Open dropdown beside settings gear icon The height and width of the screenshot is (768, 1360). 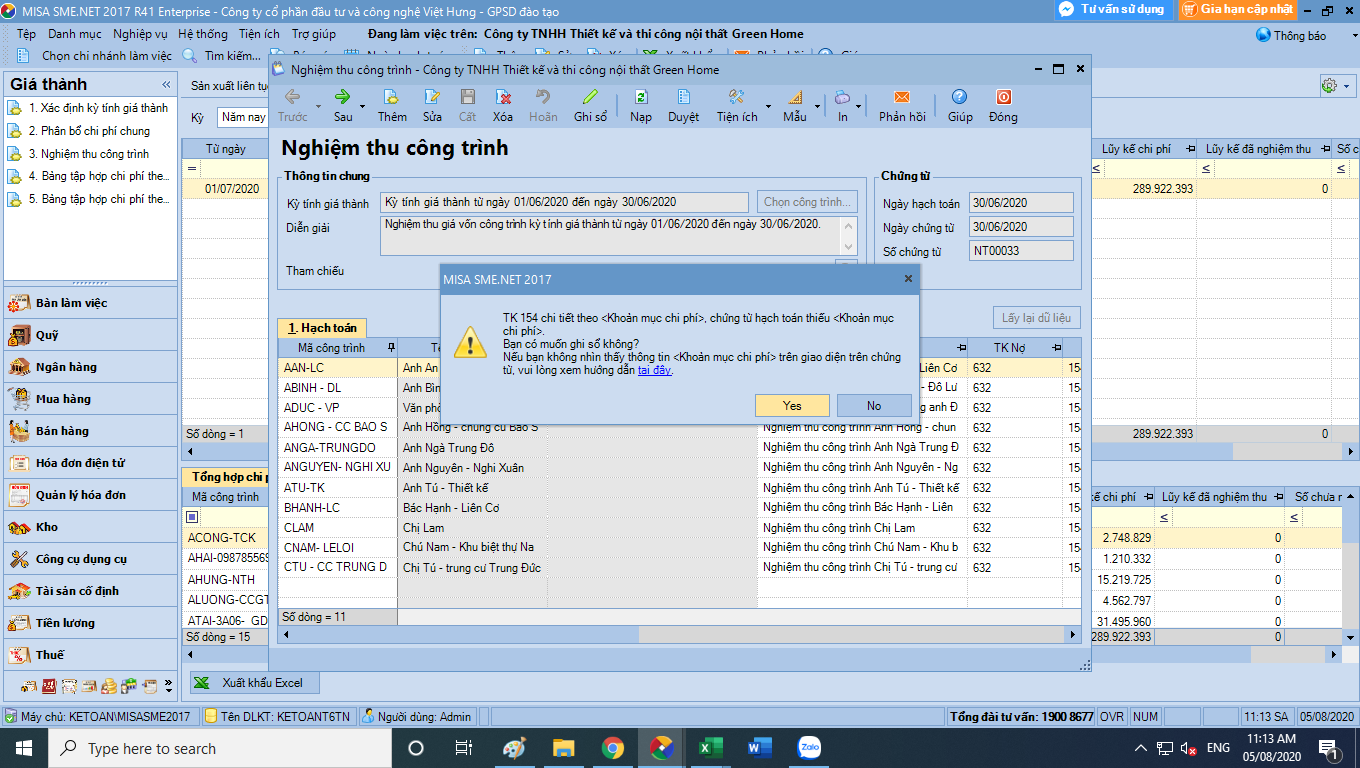(x=1347, y=86)
